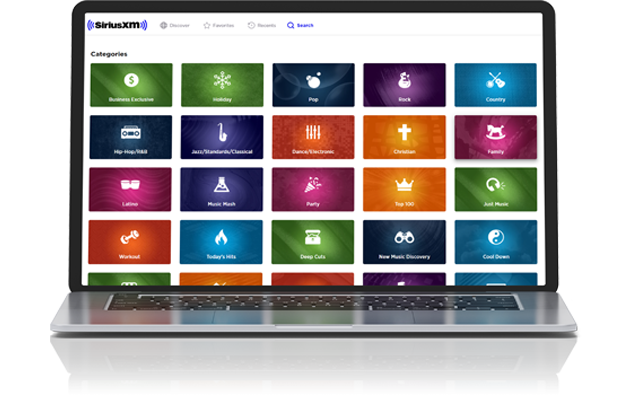Select the Dance/Electronic mixer tile
Screen dimensions: 631x405
313,137
